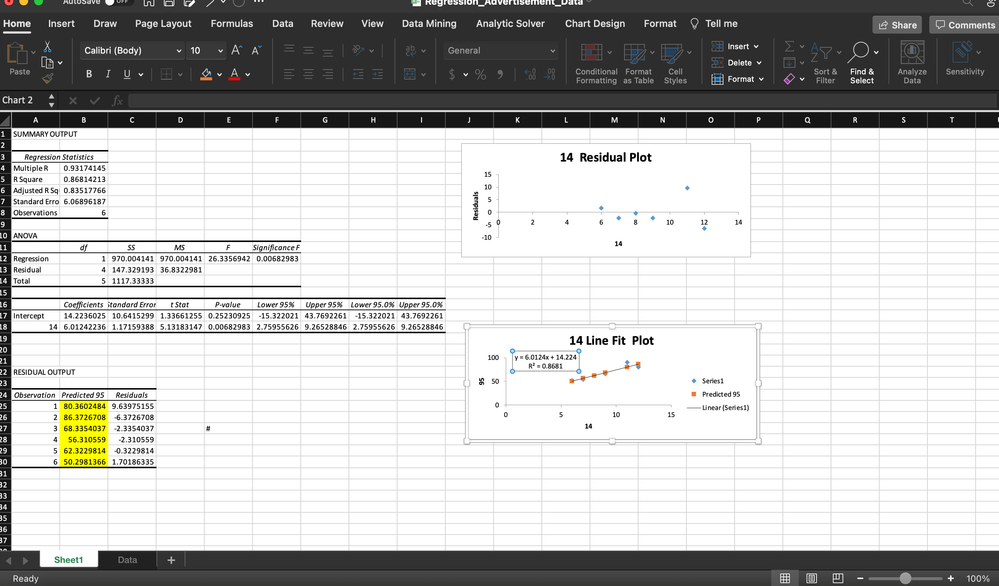Click the Fill down icon
Screen dimensions: 999x586
click(x=789, y=62)
